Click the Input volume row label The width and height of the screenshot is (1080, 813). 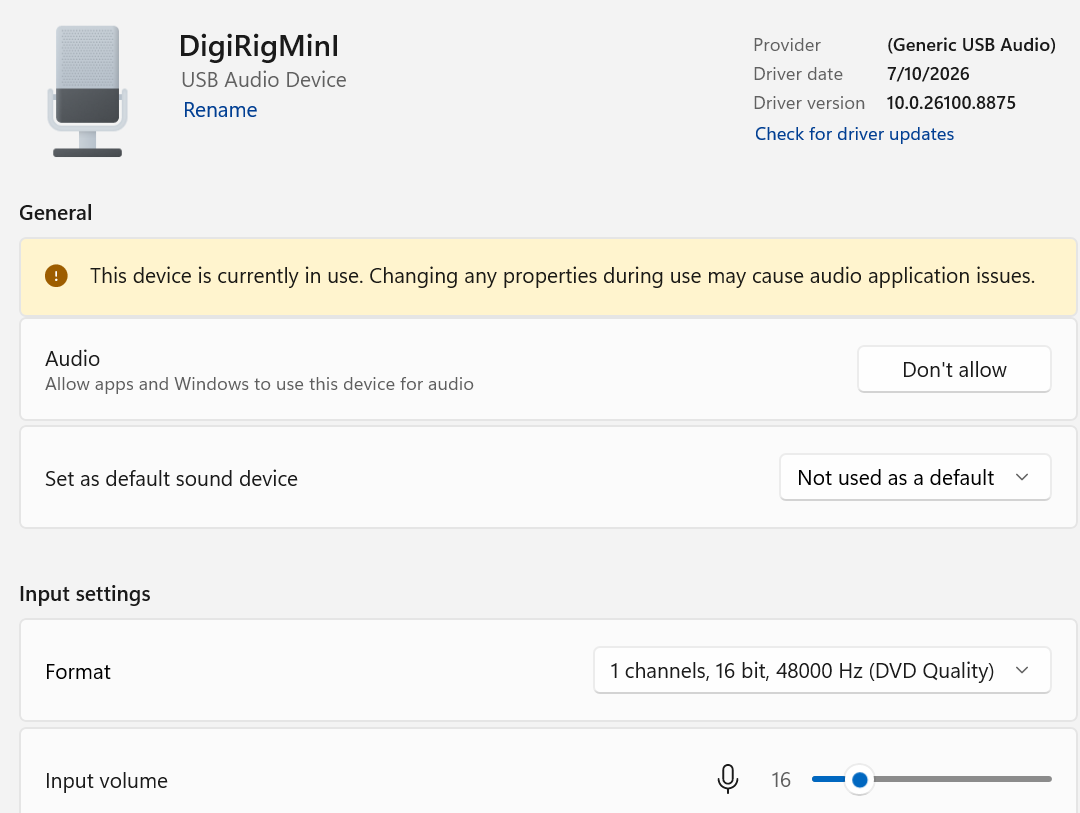[107, 781]
